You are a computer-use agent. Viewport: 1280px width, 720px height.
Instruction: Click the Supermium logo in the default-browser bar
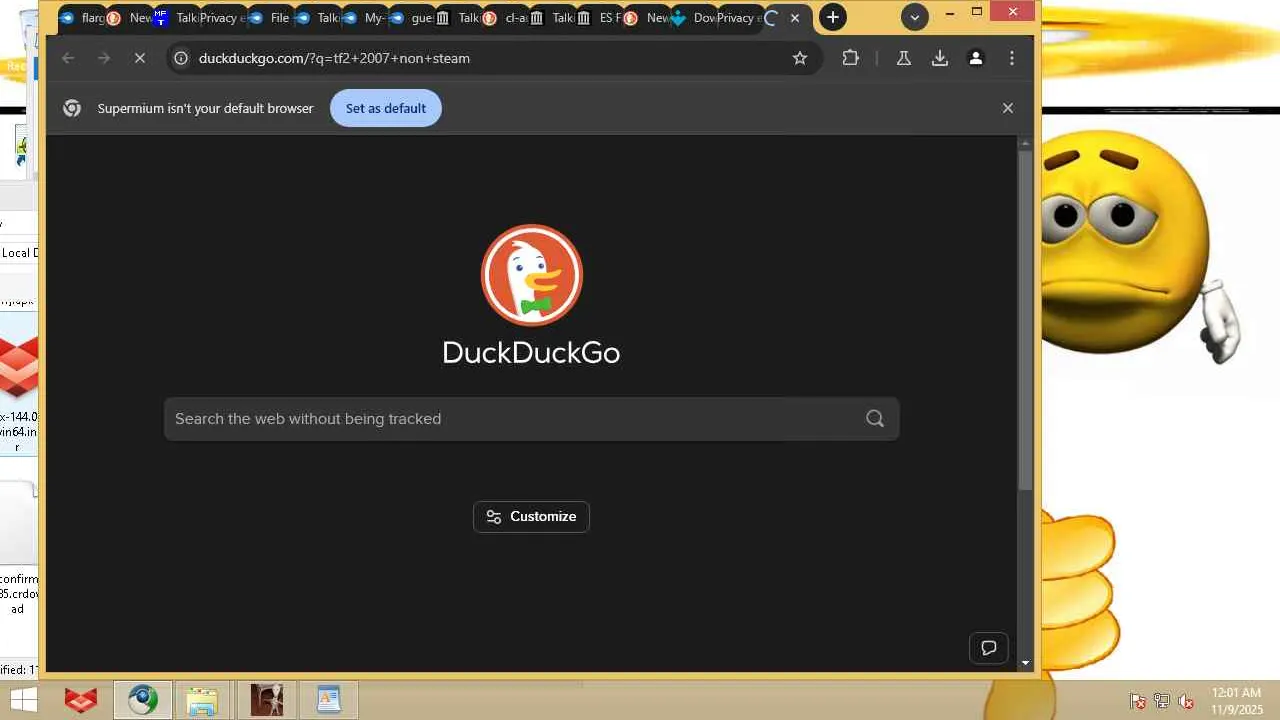[x=72, y=108]
